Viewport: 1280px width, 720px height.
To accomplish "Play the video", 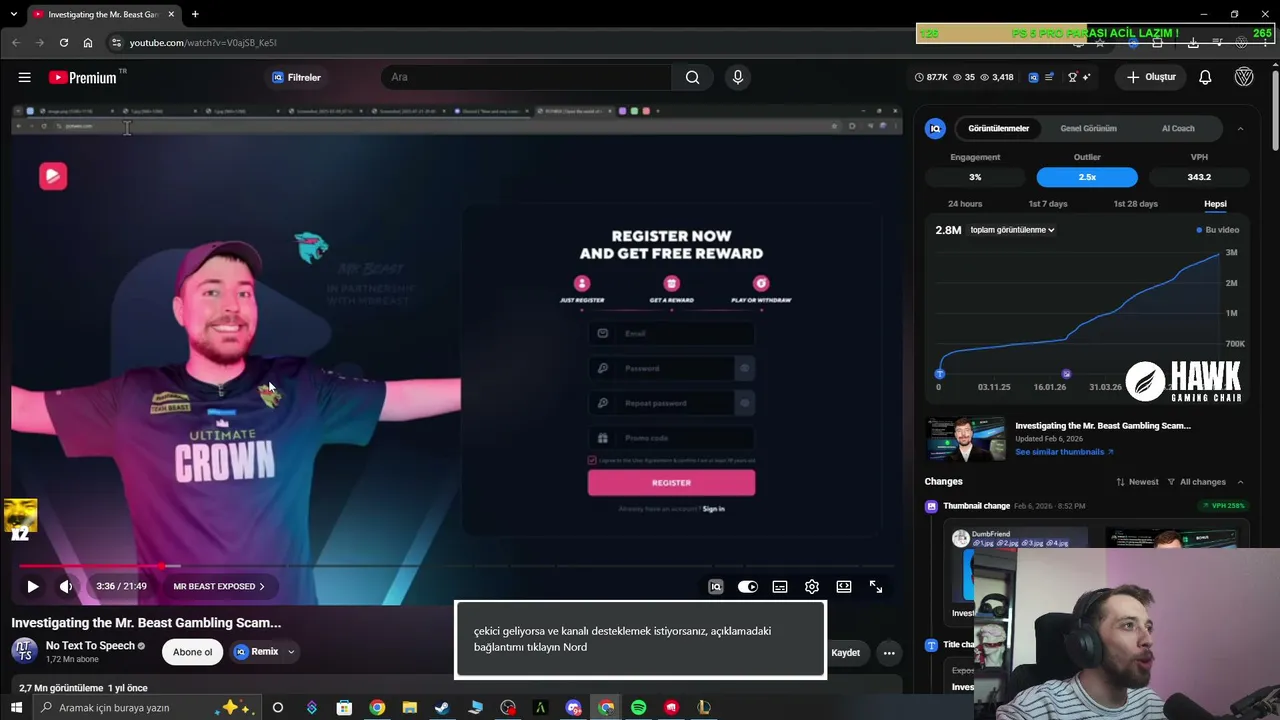I will 32,587.
